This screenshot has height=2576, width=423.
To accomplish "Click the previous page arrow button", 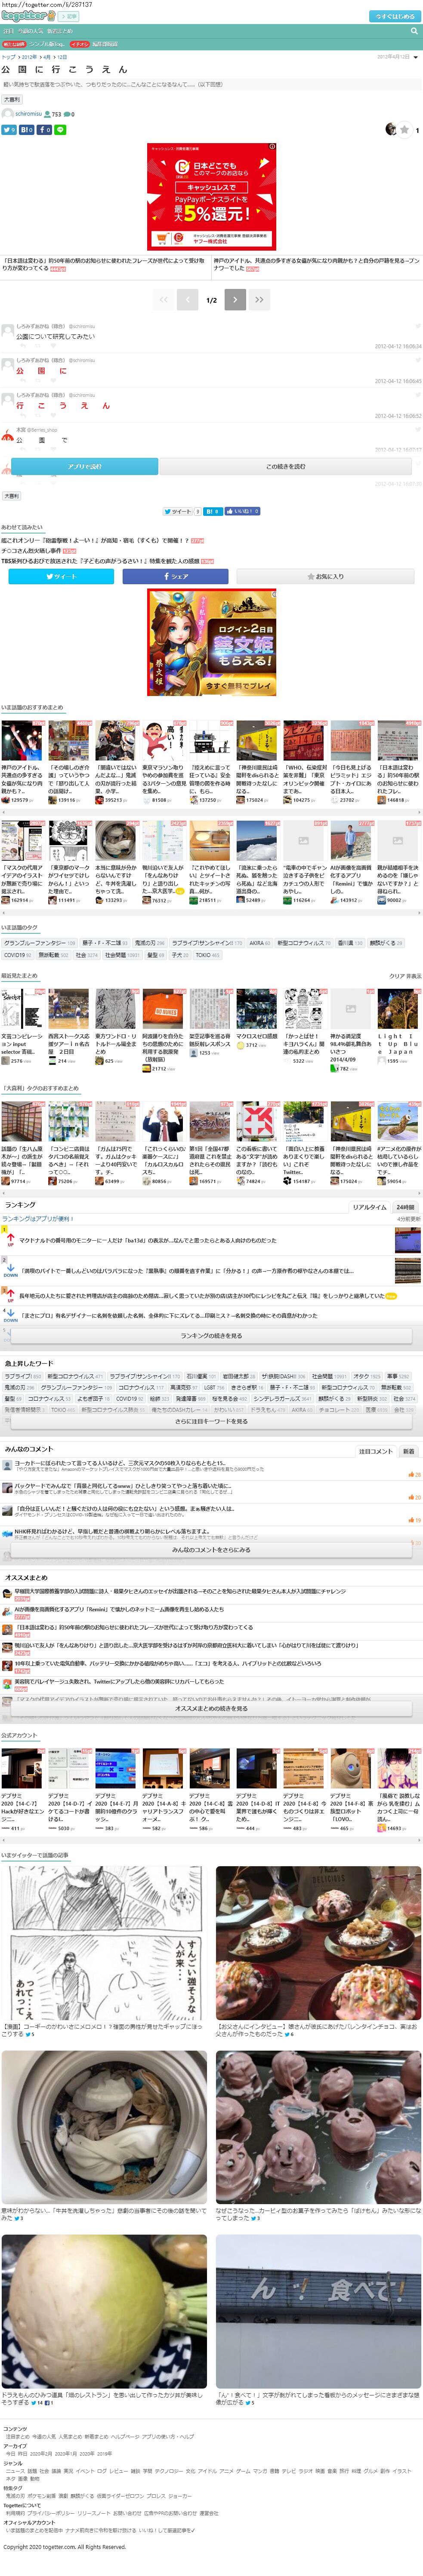I will click(x=187, y=299).
